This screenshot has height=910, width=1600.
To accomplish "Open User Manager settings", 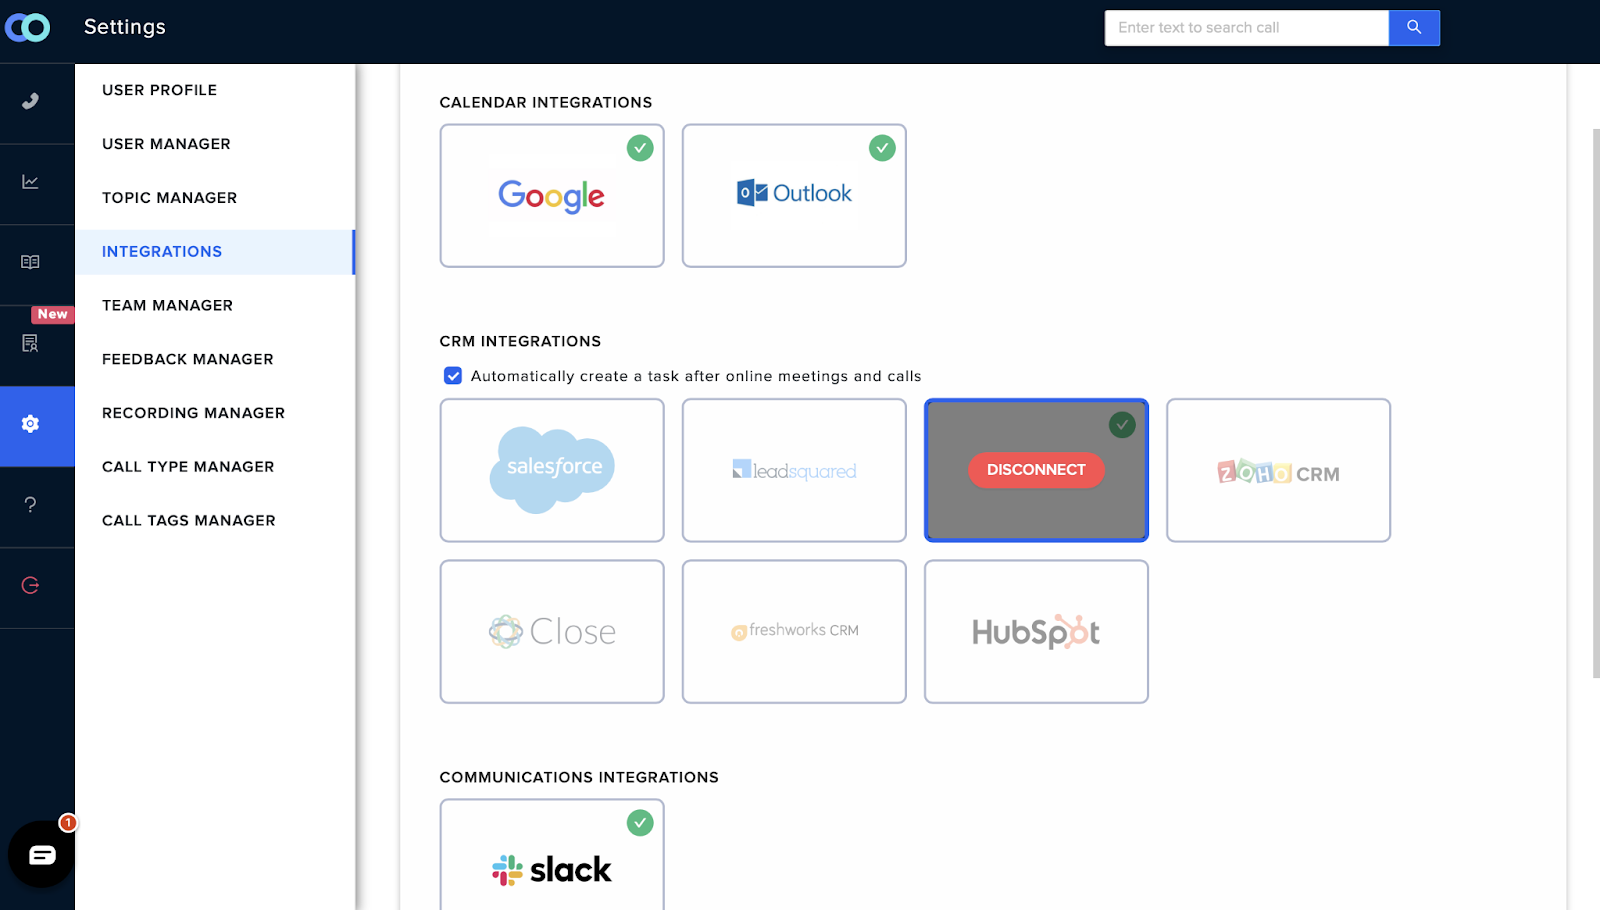I will (x=166, y=144).
